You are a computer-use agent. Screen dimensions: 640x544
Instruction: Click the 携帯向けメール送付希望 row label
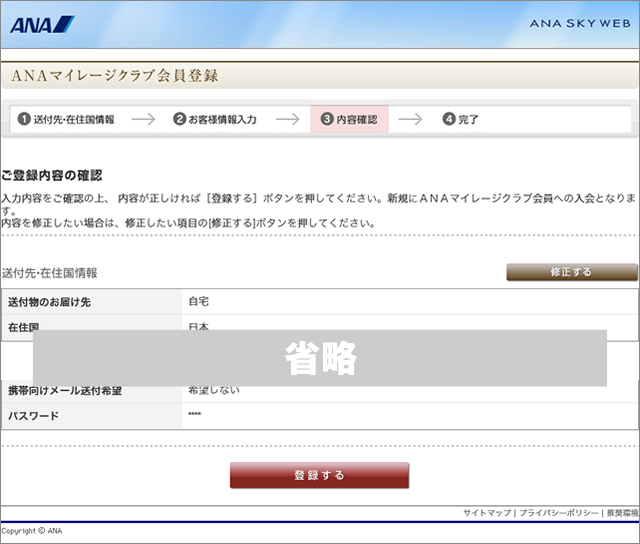coord(65,391)
